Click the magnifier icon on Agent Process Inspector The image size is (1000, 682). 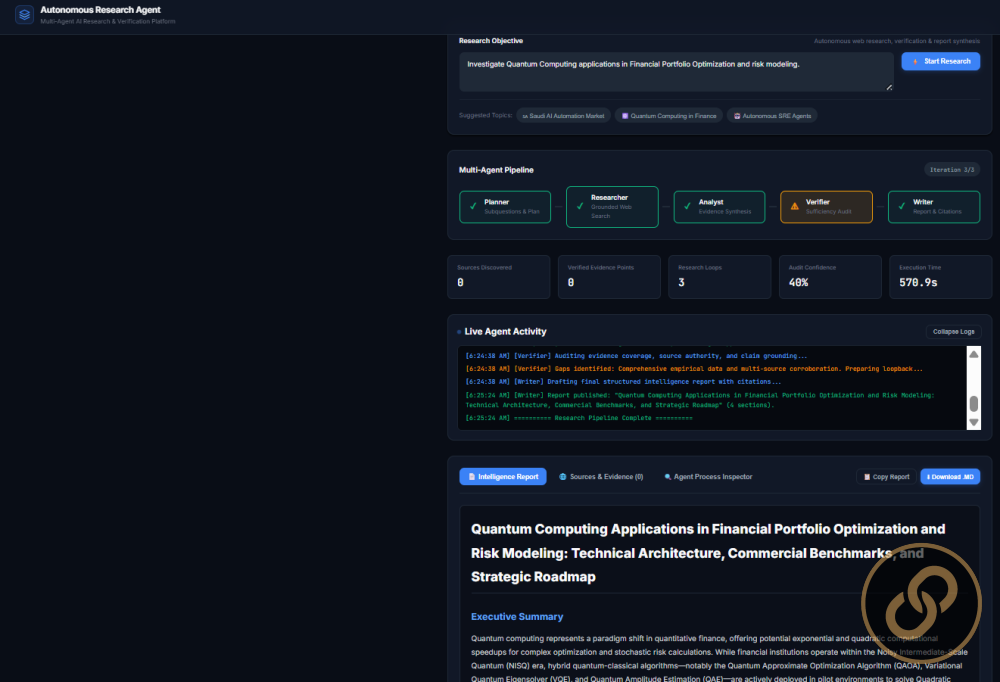pyautogui.click(x=668, y=477)
